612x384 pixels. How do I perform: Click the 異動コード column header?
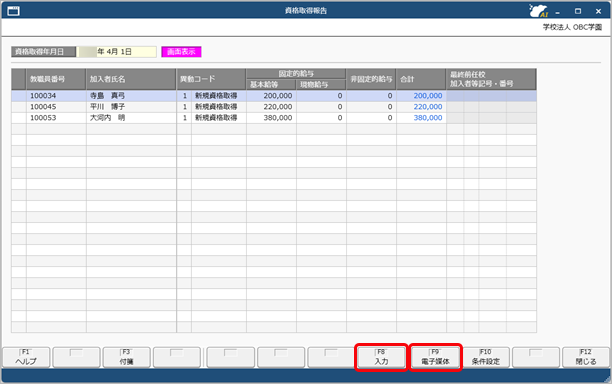tap(211, 79)
